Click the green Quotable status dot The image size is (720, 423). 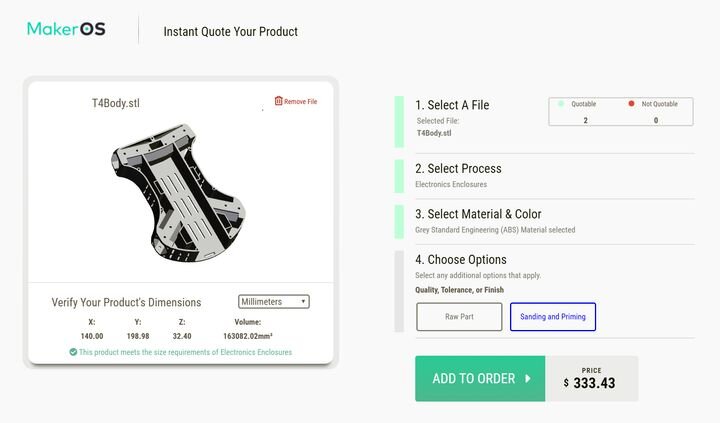click(x=561, y=103)
